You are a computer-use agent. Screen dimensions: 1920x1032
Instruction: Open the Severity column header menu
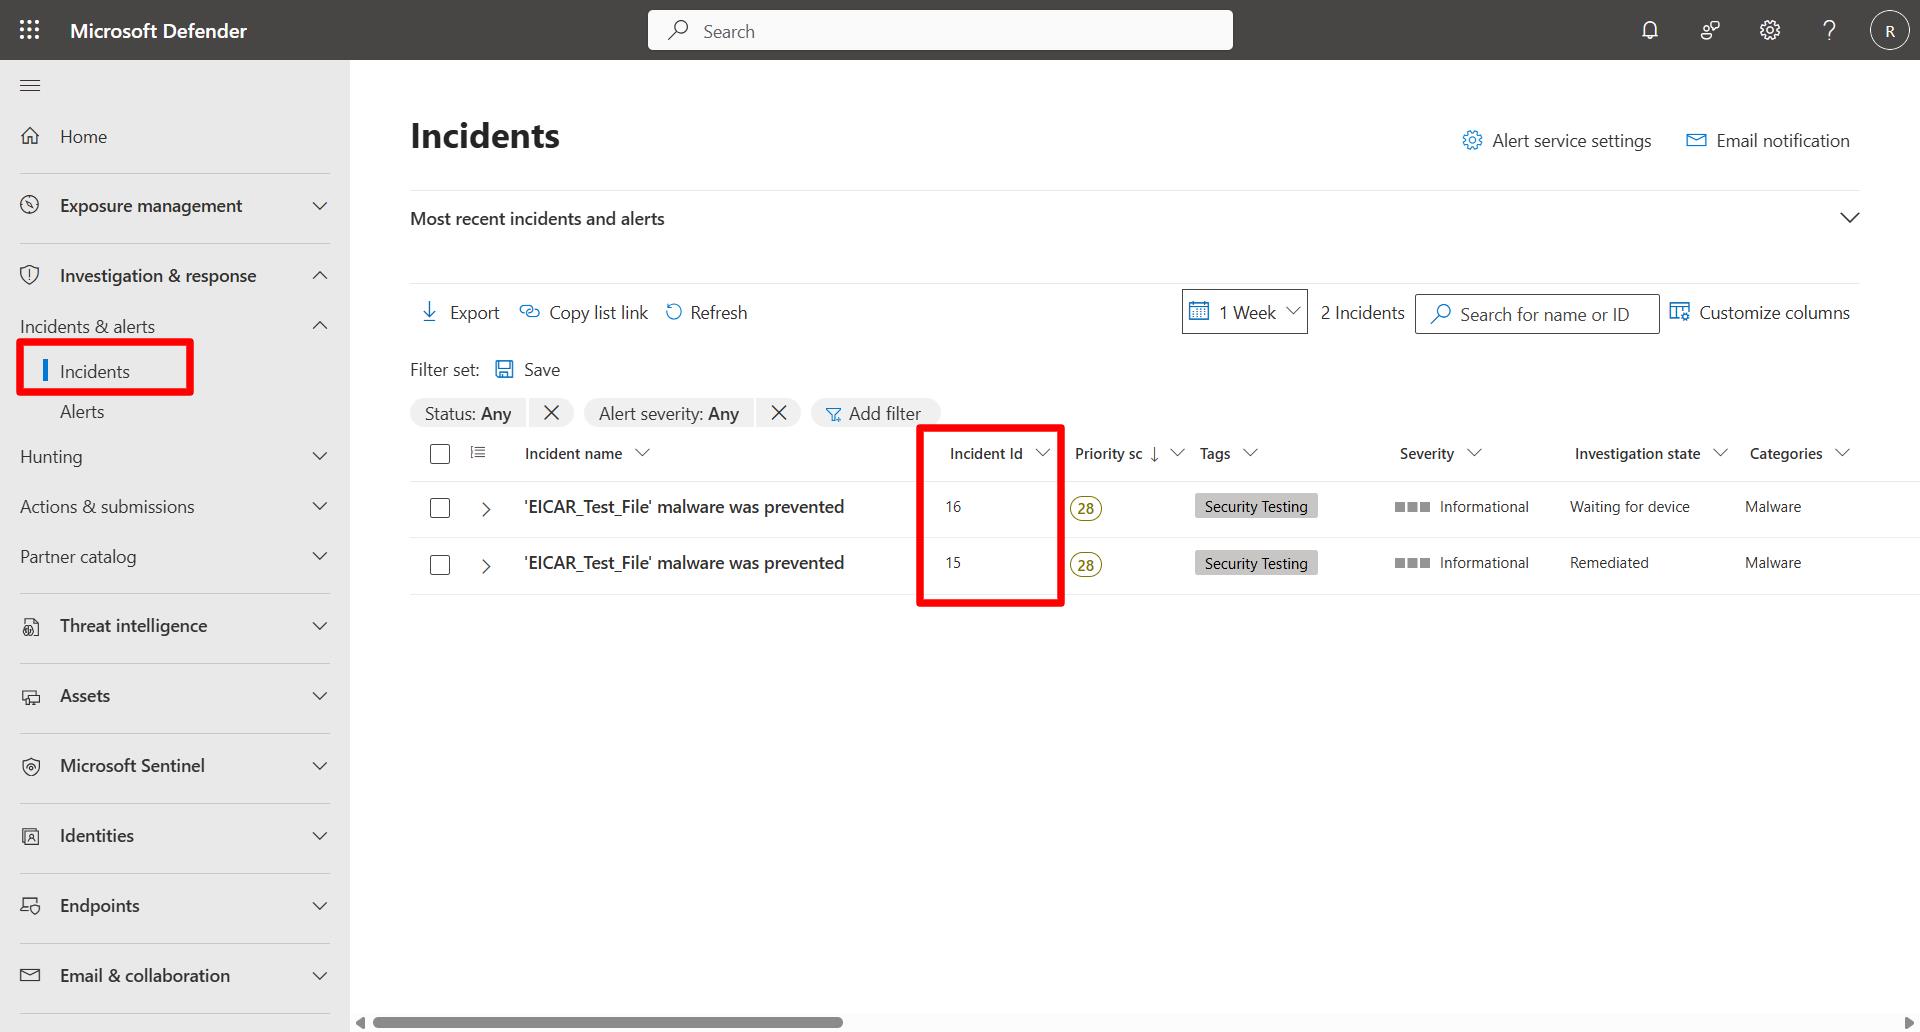(x=1473, y=453)
